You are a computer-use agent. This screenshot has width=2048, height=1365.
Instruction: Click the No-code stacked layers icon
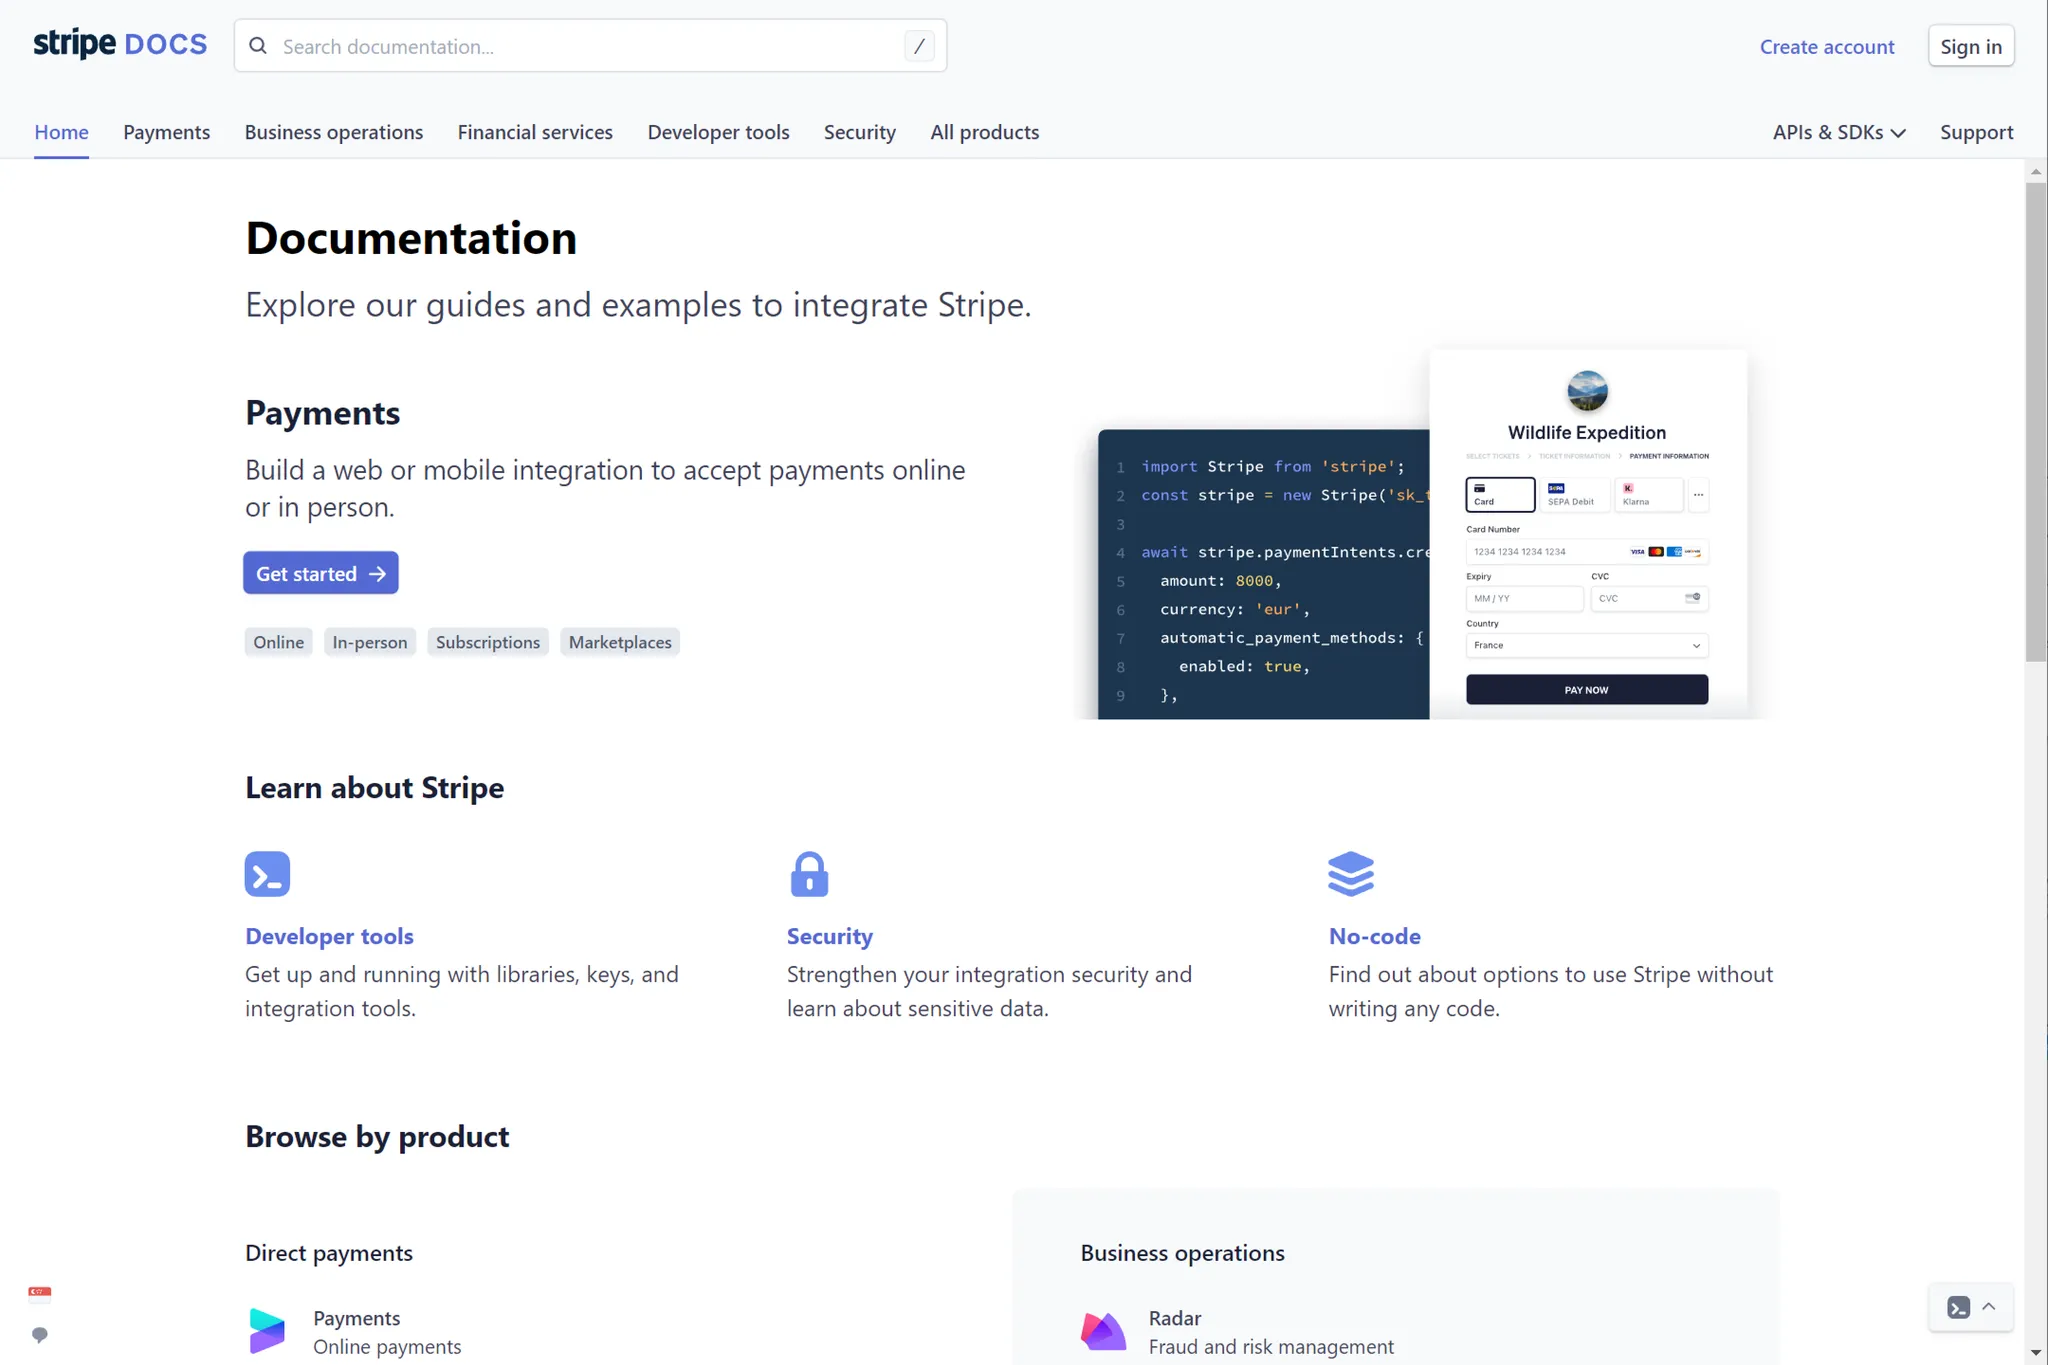[x=1350, y=873]
